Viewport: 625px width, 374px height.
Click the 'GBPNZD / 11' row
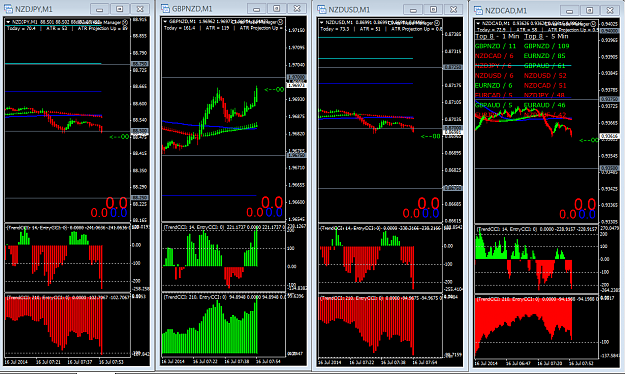[495, 46]
